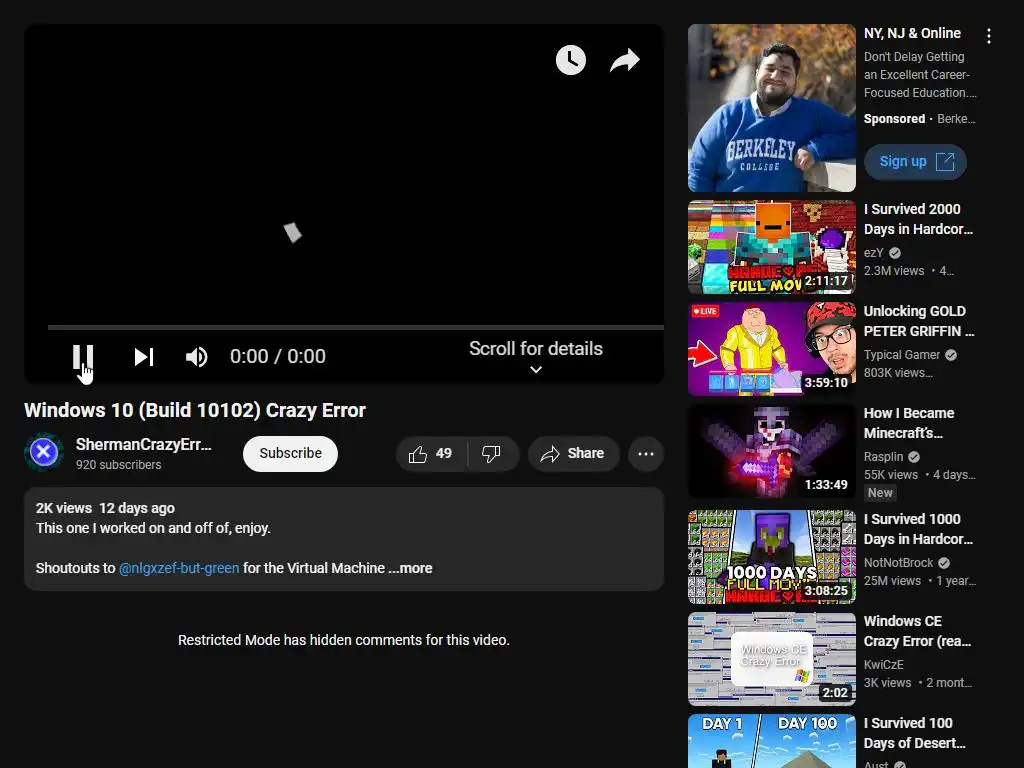Click the 0:00 / 0:00 time display
The width and height of the screenshot is (1024, 768).
[278, 357]
